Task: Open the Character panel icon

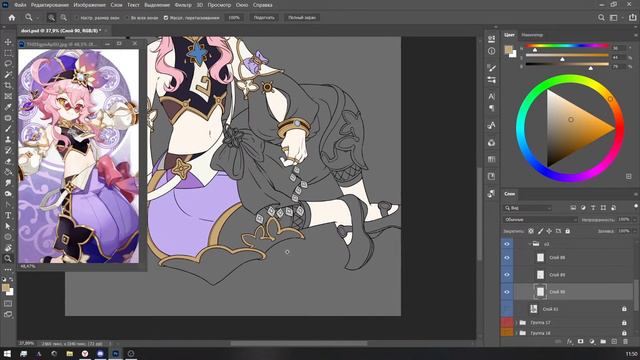Action: coord(491,96)
